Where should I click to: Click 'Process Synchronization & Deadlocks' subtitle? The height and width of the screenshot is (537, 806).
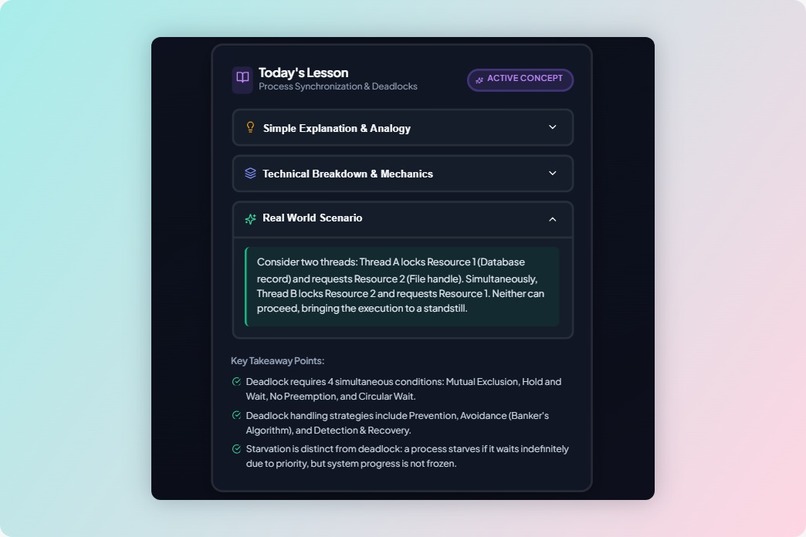pyautogui.click(x=338, y=86)
